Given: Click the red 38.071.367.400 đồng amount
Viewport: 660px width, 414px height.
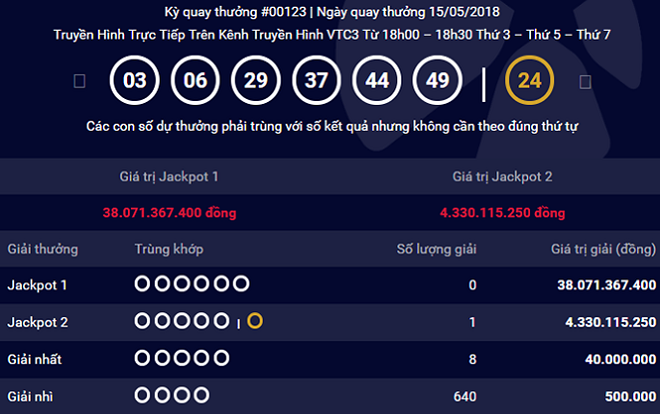Looking at the screenshot, I should tap(164, 213).
